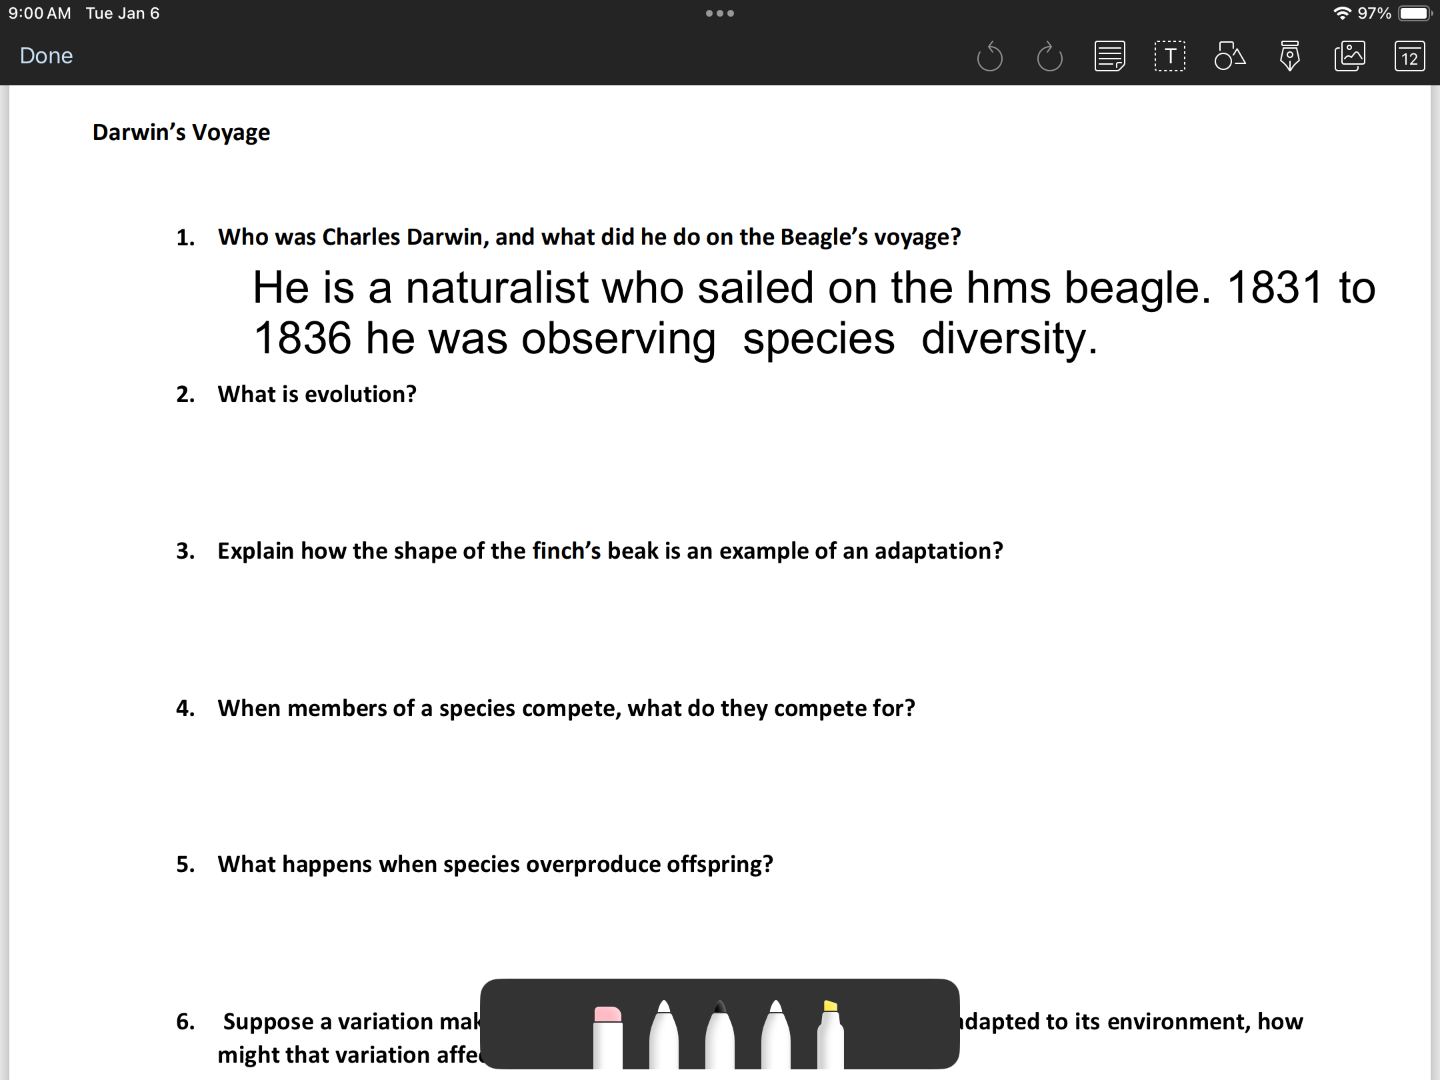Viewport: 1440px width, 1080px height.
Task: Open the page navigator showing page 12
Action: pyautogui.click(x=1409, y=56)
